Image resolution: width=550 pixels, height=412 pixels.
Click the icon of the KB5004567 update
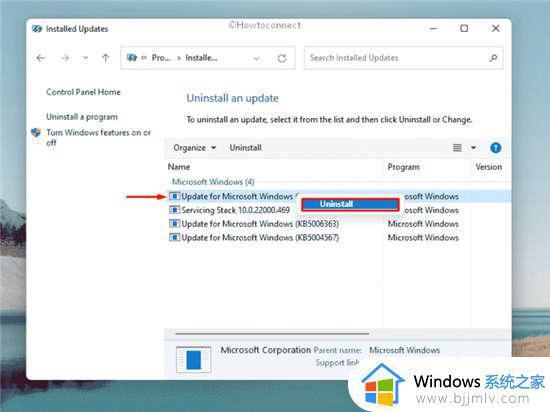tap(174, 237)
